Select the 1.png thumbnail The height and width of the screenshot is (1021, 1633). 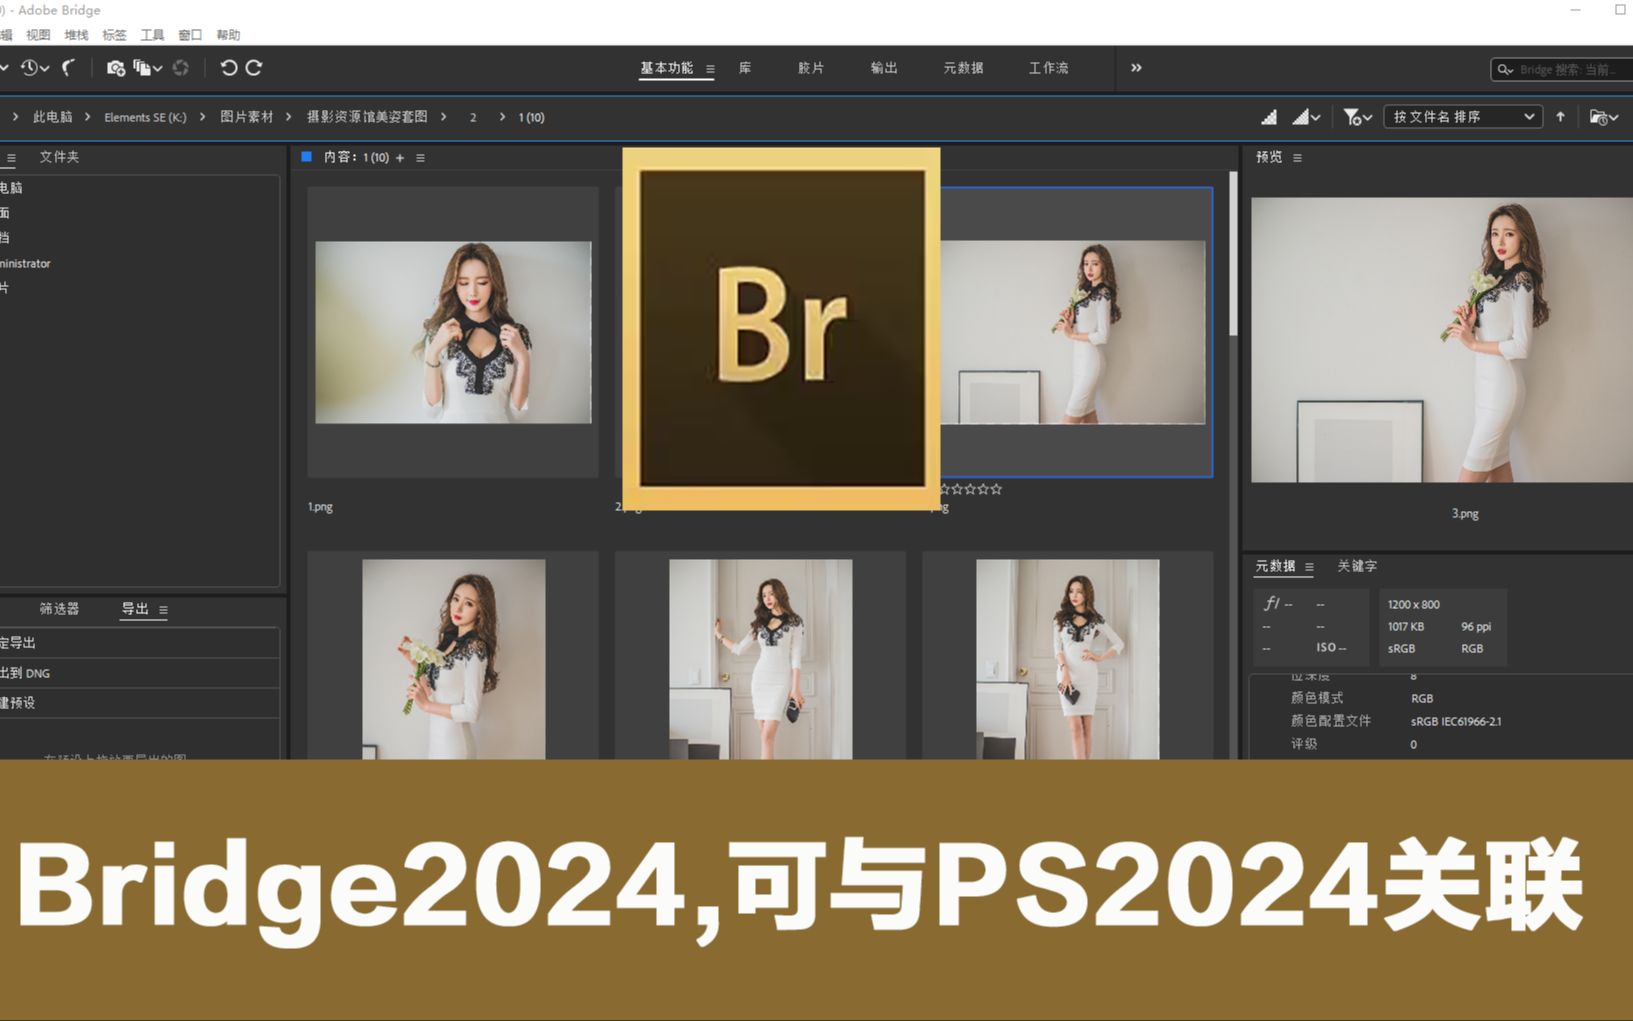pyautogui.click(x=453, y=332)
